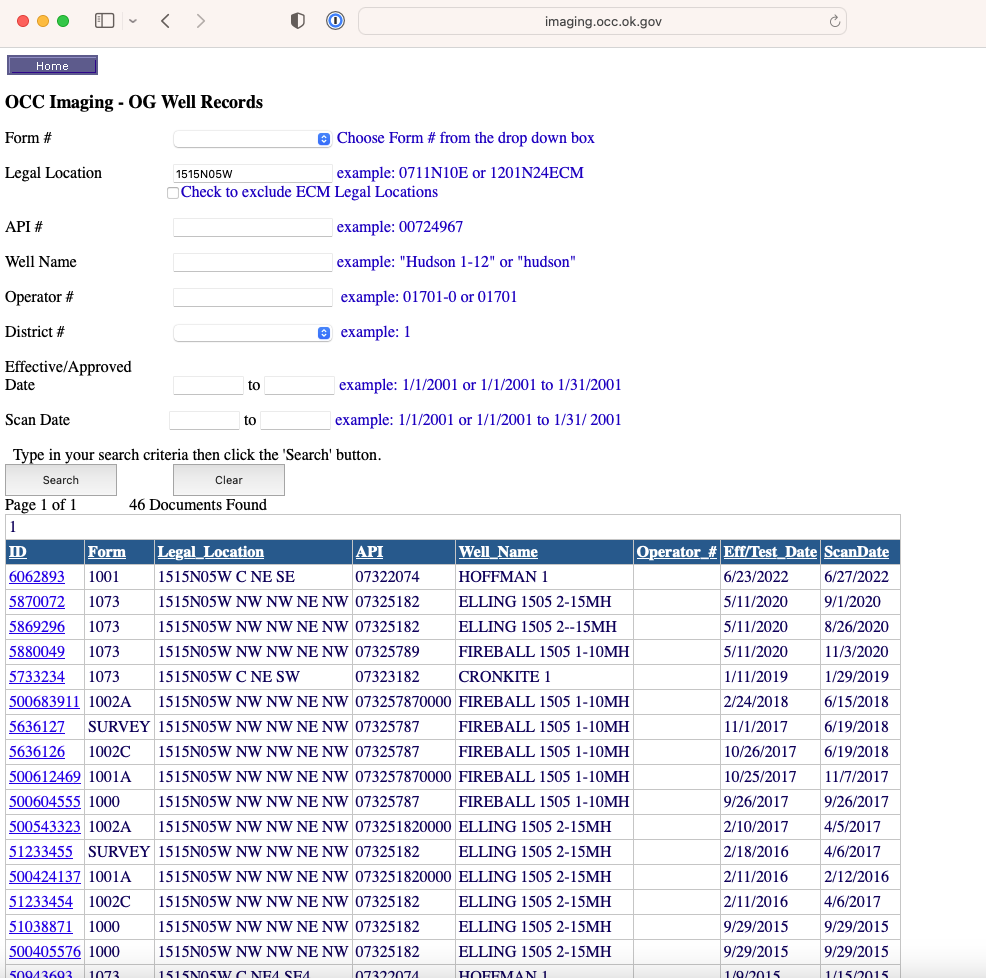Open the privacy report shield icon
The width and height of the screenshot is (986, 978).
pyautogui.click(x=297, y=21)
